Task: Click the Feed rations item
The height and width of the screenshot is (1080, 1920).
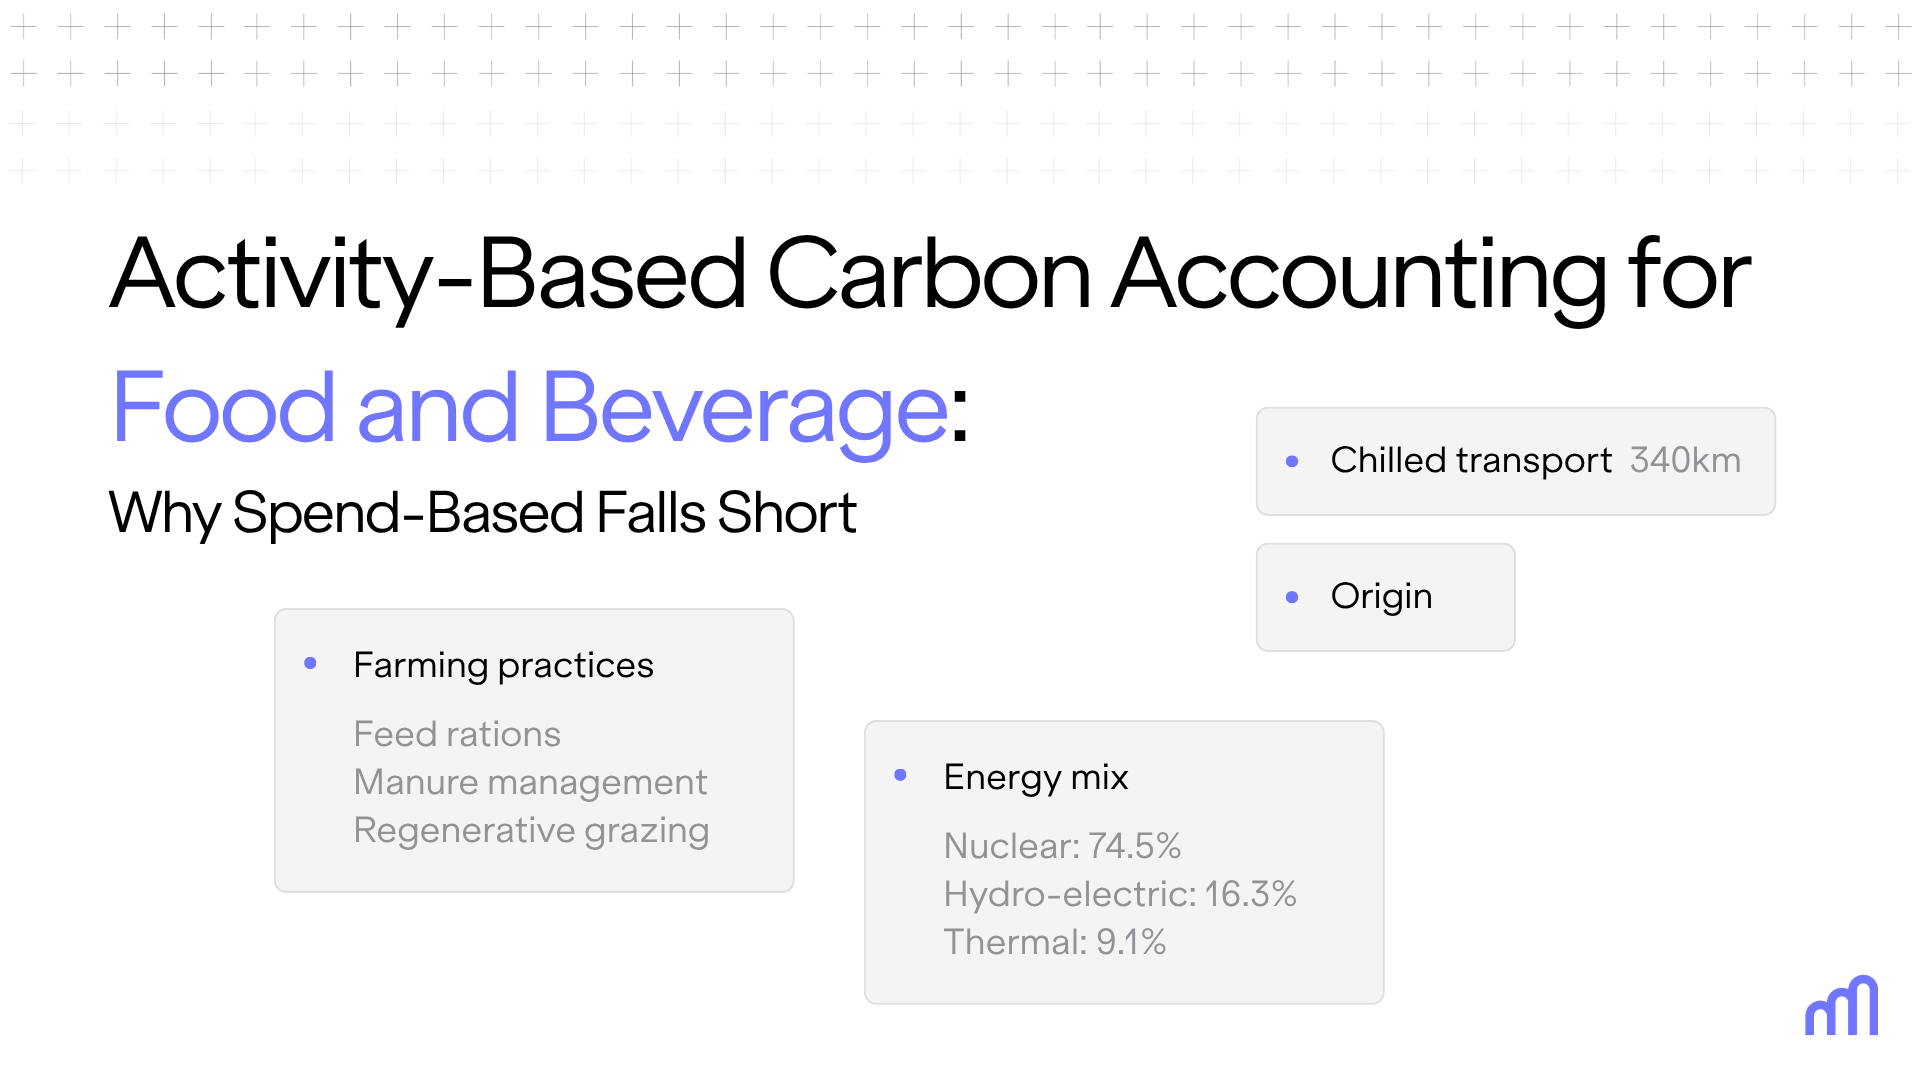Action: [457, 734]
